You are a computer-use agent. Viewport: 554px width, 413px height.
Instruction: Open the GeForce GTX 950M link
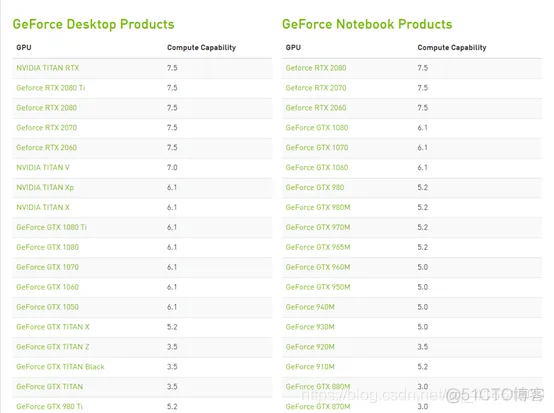318,287
